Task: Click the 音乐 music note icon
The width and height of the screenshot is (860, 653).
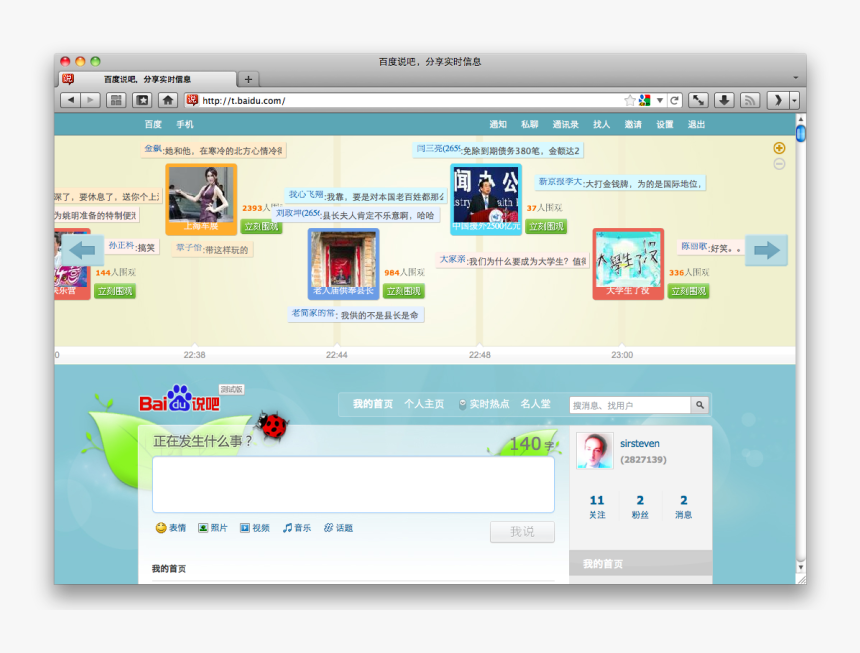Action: (x=287, y=528)
